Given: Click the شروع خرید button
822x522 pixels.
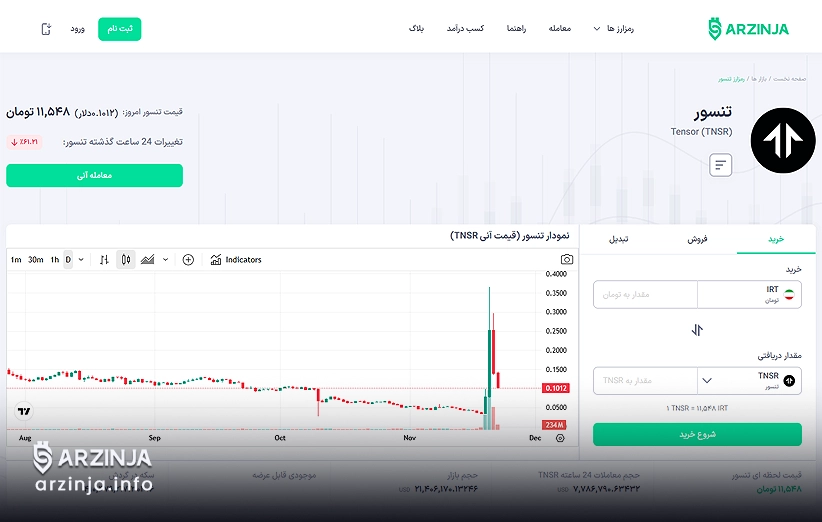Looking at the screenshot, I should coord(697,434).
